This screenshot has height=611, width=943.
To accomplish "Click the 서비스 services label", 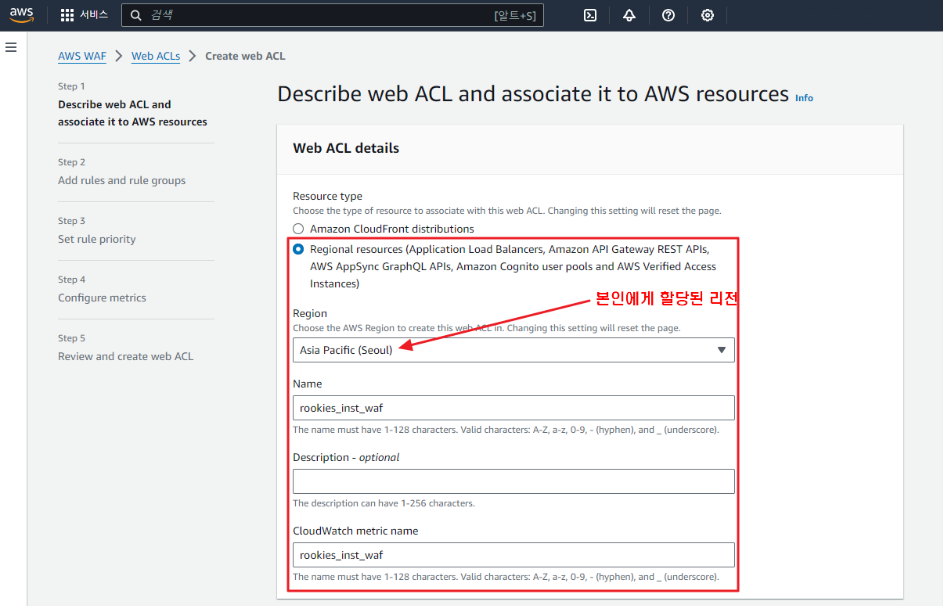I will click(94, 15).
